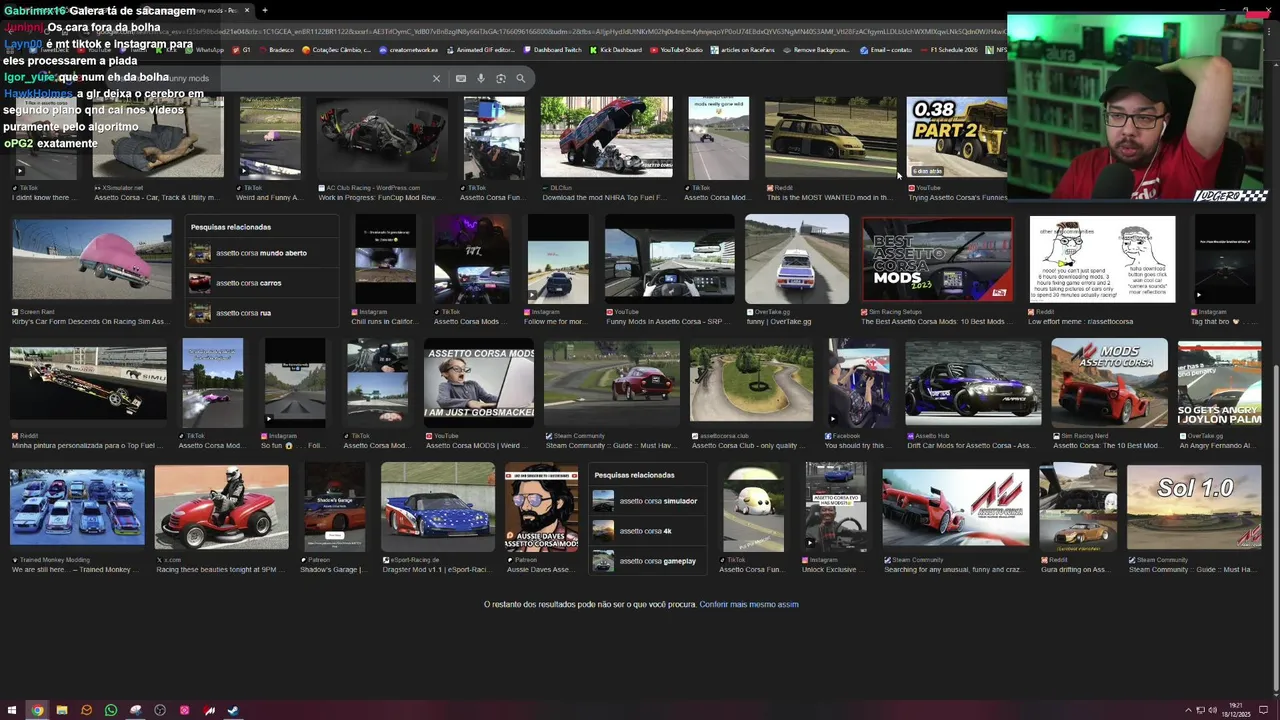Open the Dragster Mod v1.1 blue car thumbnail
The height and width of the screenshot is (720, 1280).
pyautogui.click(x=438, y=506)
